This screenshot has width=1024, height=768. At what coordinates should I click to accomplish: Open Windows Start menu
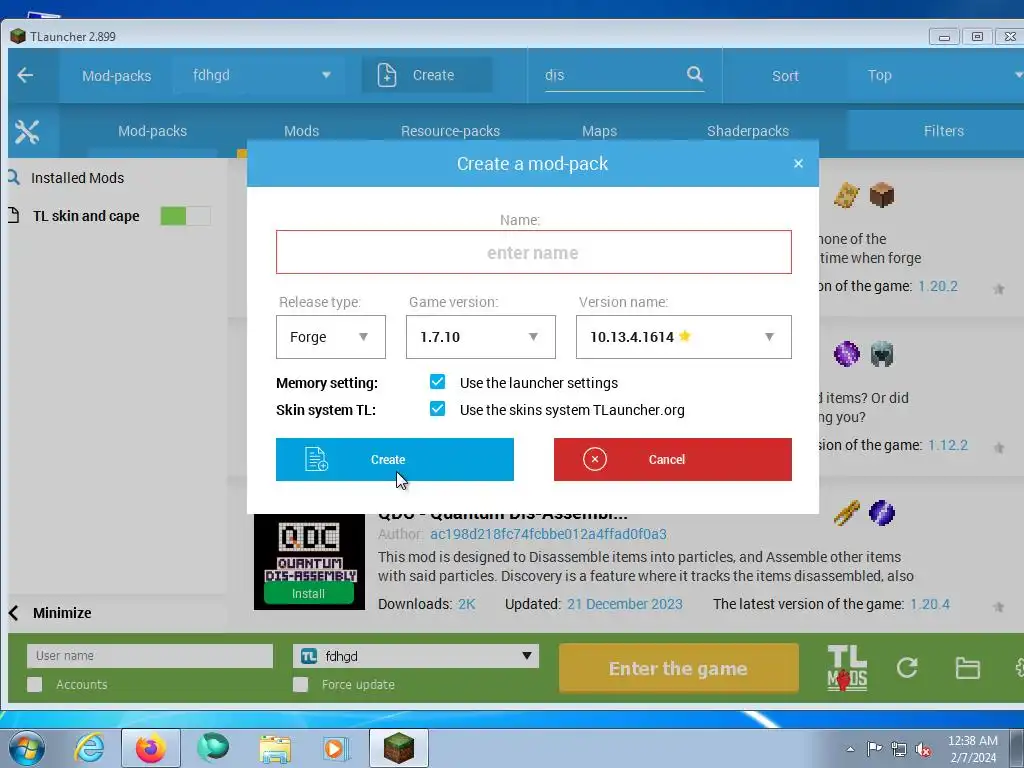coord(27,748)
